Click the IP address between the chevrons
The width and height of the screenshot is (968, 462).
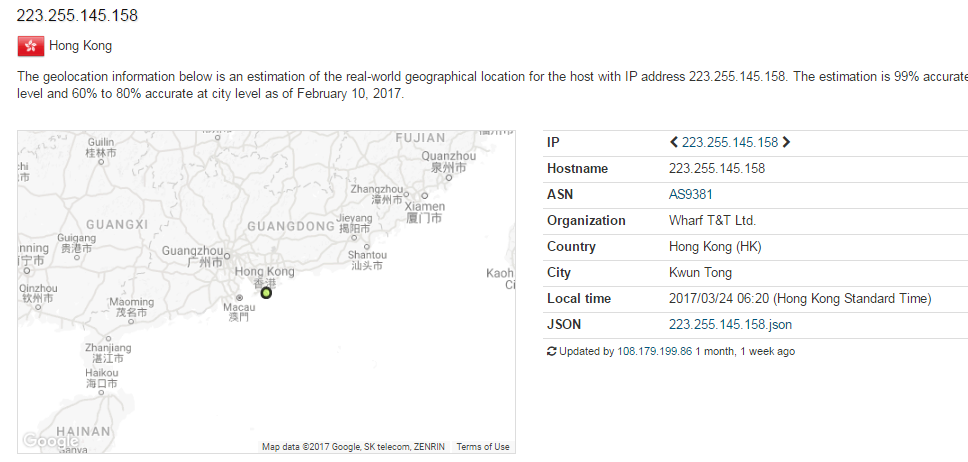tap(730, 142)
